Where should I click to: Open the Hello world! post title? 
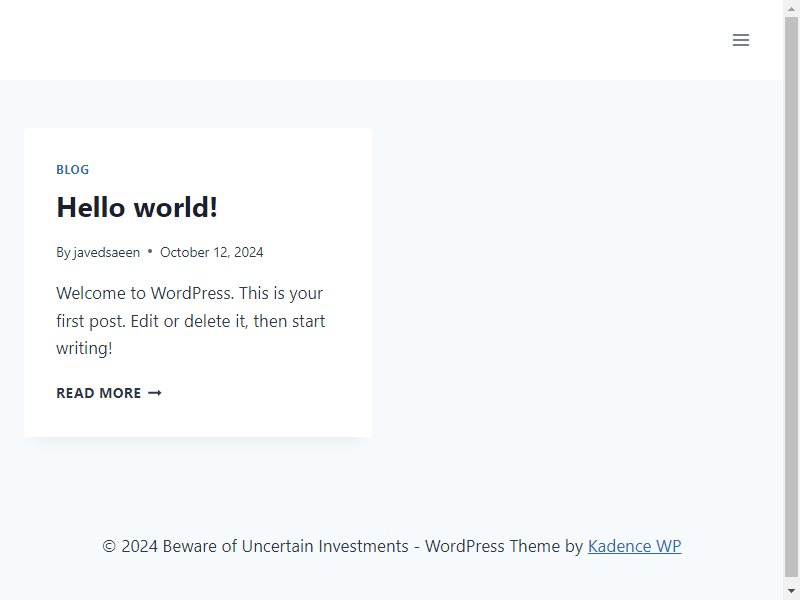click(x=137, y=207)
